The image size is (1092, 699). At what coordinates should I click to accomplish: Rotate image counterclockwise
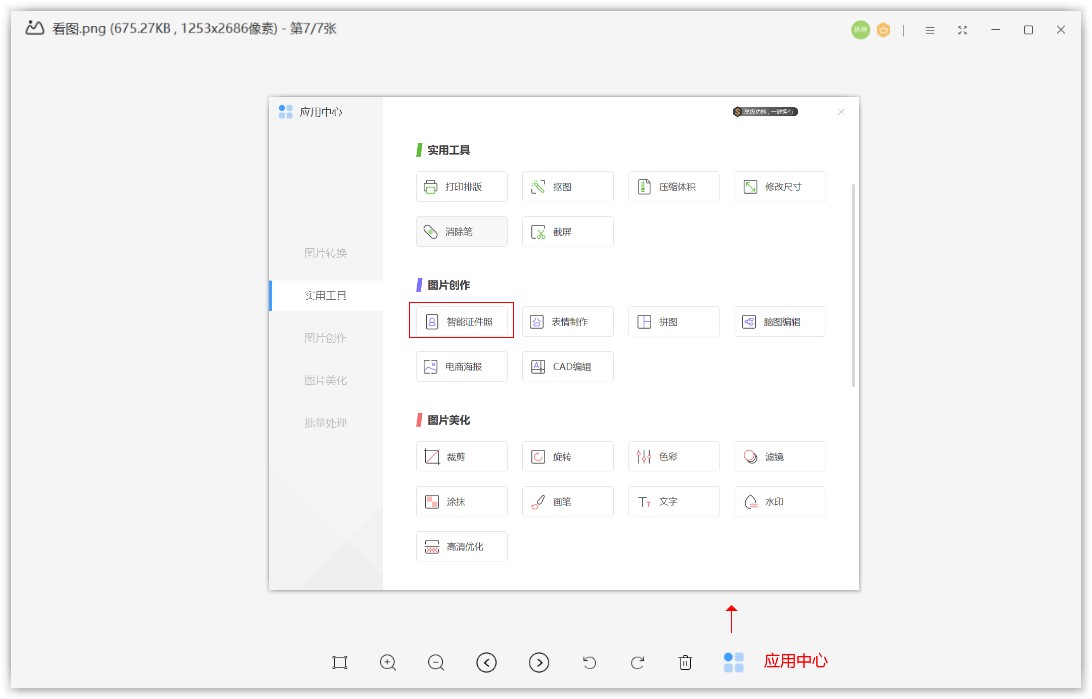pos(589,662)
